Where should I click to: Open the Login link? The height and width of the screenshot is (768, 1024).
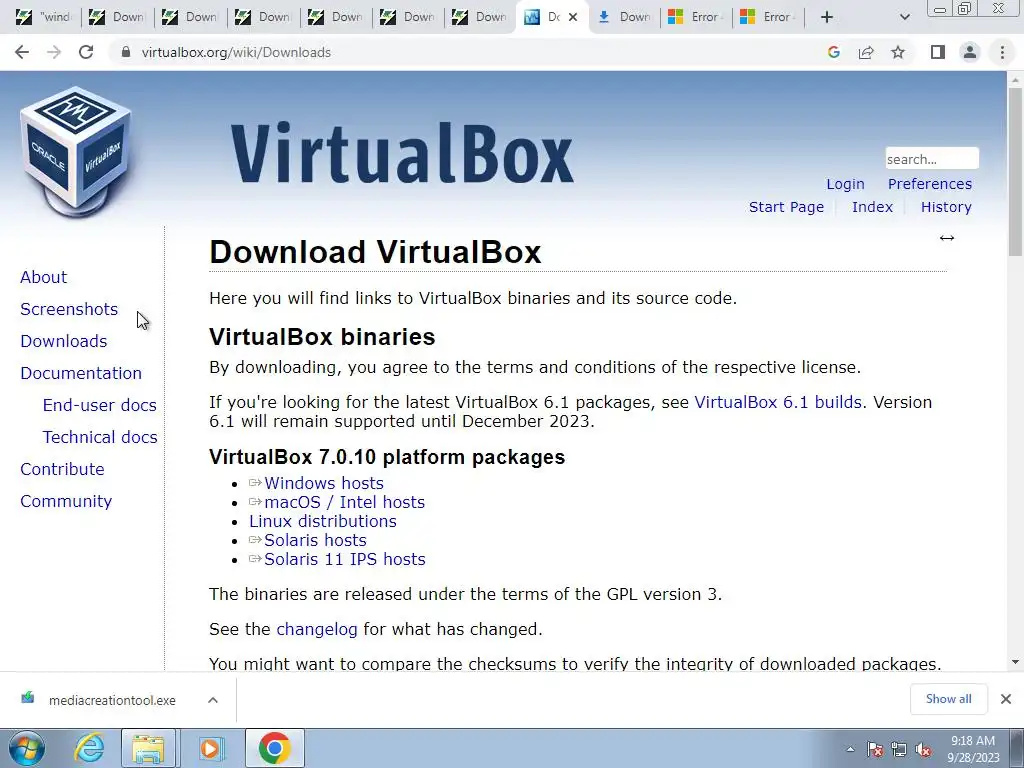845,184
